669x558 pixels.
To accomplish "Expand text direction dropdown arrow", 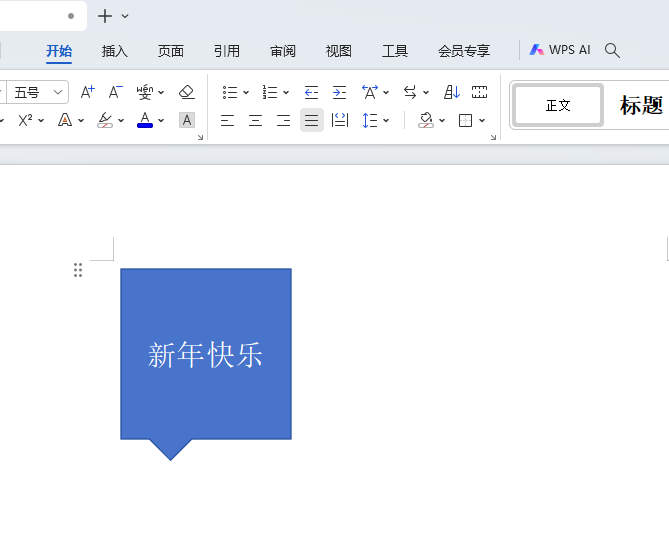I will point(426,92).
